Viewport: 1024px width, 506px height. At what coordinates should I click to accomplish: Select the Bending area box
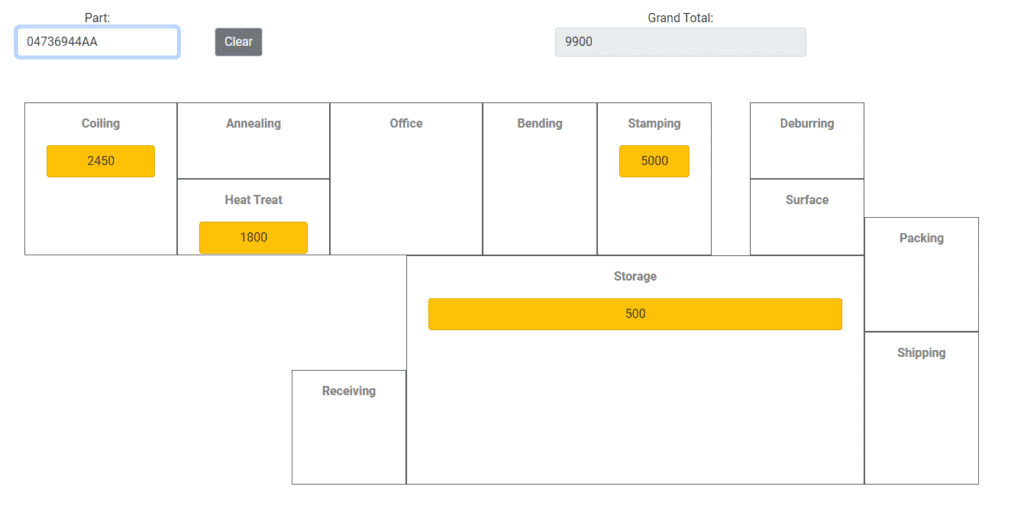(x=540, y=178)
